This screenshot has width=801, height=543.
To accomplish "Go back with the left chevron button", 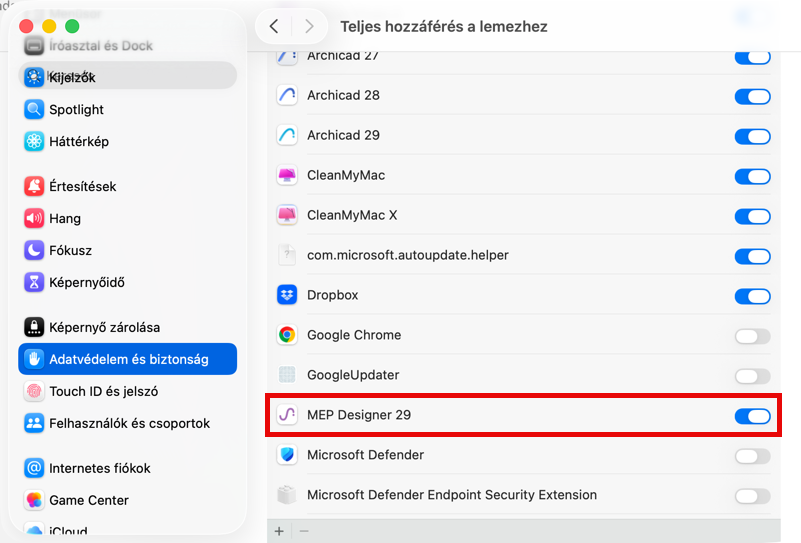I will point(274,26).
